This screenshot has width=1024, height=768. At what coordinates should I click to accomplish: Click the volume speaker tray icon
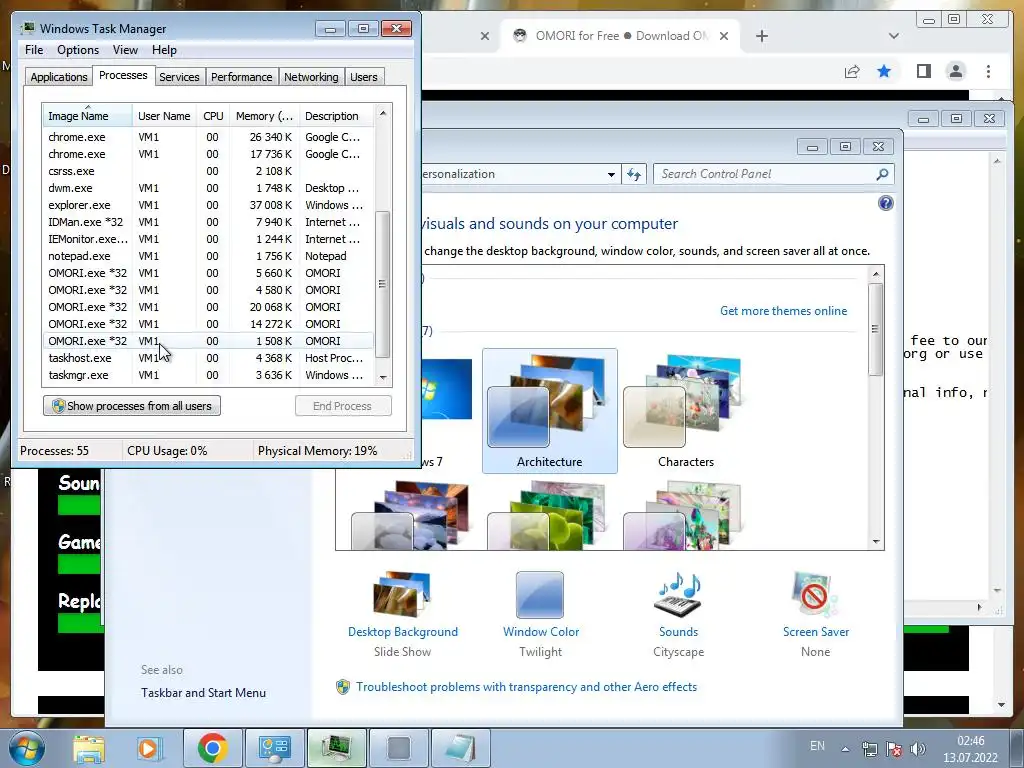(x=918, y=749)
